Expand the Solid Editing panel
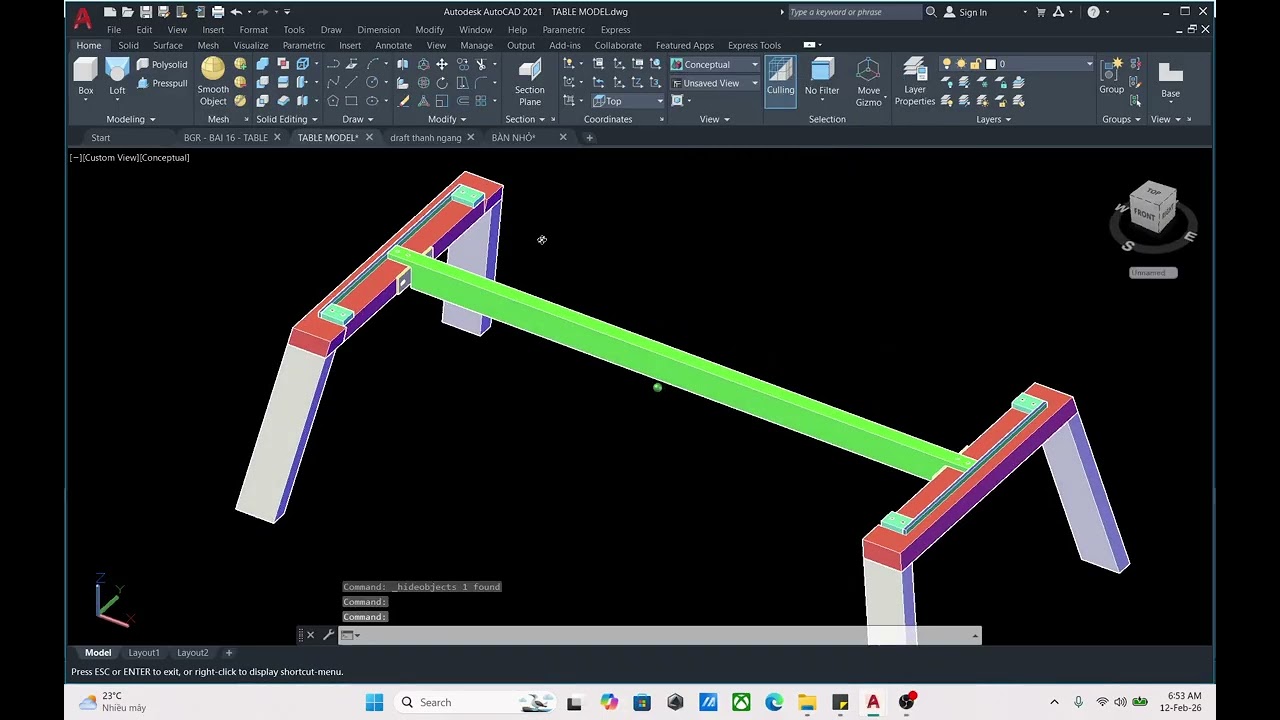This screenshot has width=1280, height=720. coord(286,119)
